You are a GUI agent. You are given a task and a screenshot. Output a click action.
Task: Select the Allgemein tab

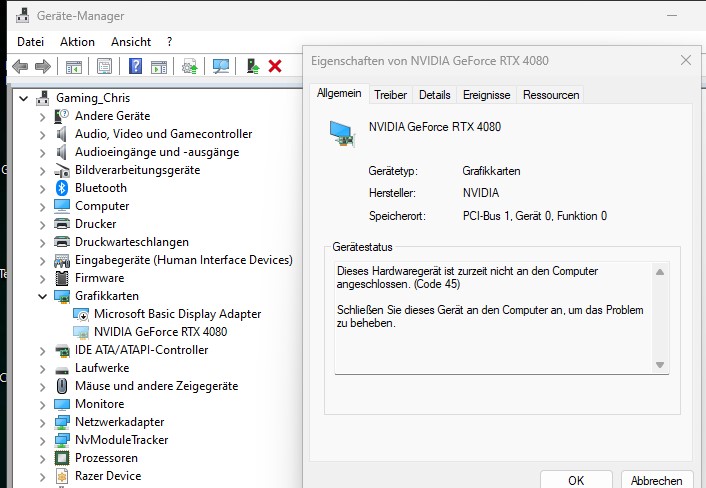(339, 93)
